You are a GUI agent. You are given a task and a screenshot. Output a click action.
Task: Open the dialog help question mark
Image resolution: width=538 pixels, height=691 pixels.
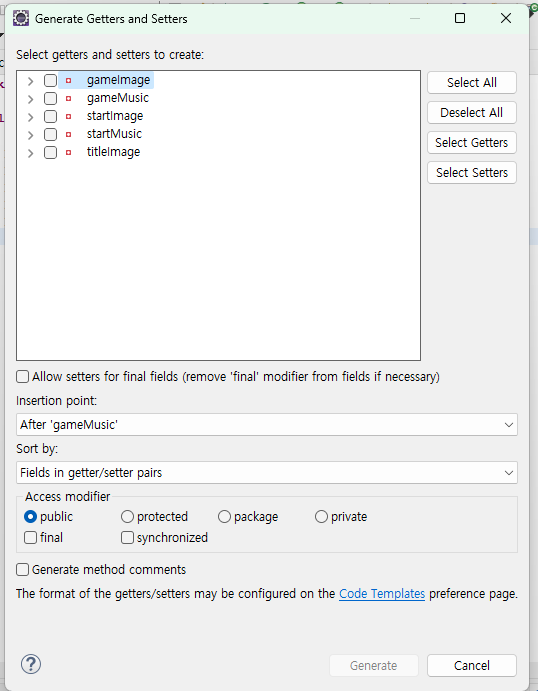pos(31,664)
